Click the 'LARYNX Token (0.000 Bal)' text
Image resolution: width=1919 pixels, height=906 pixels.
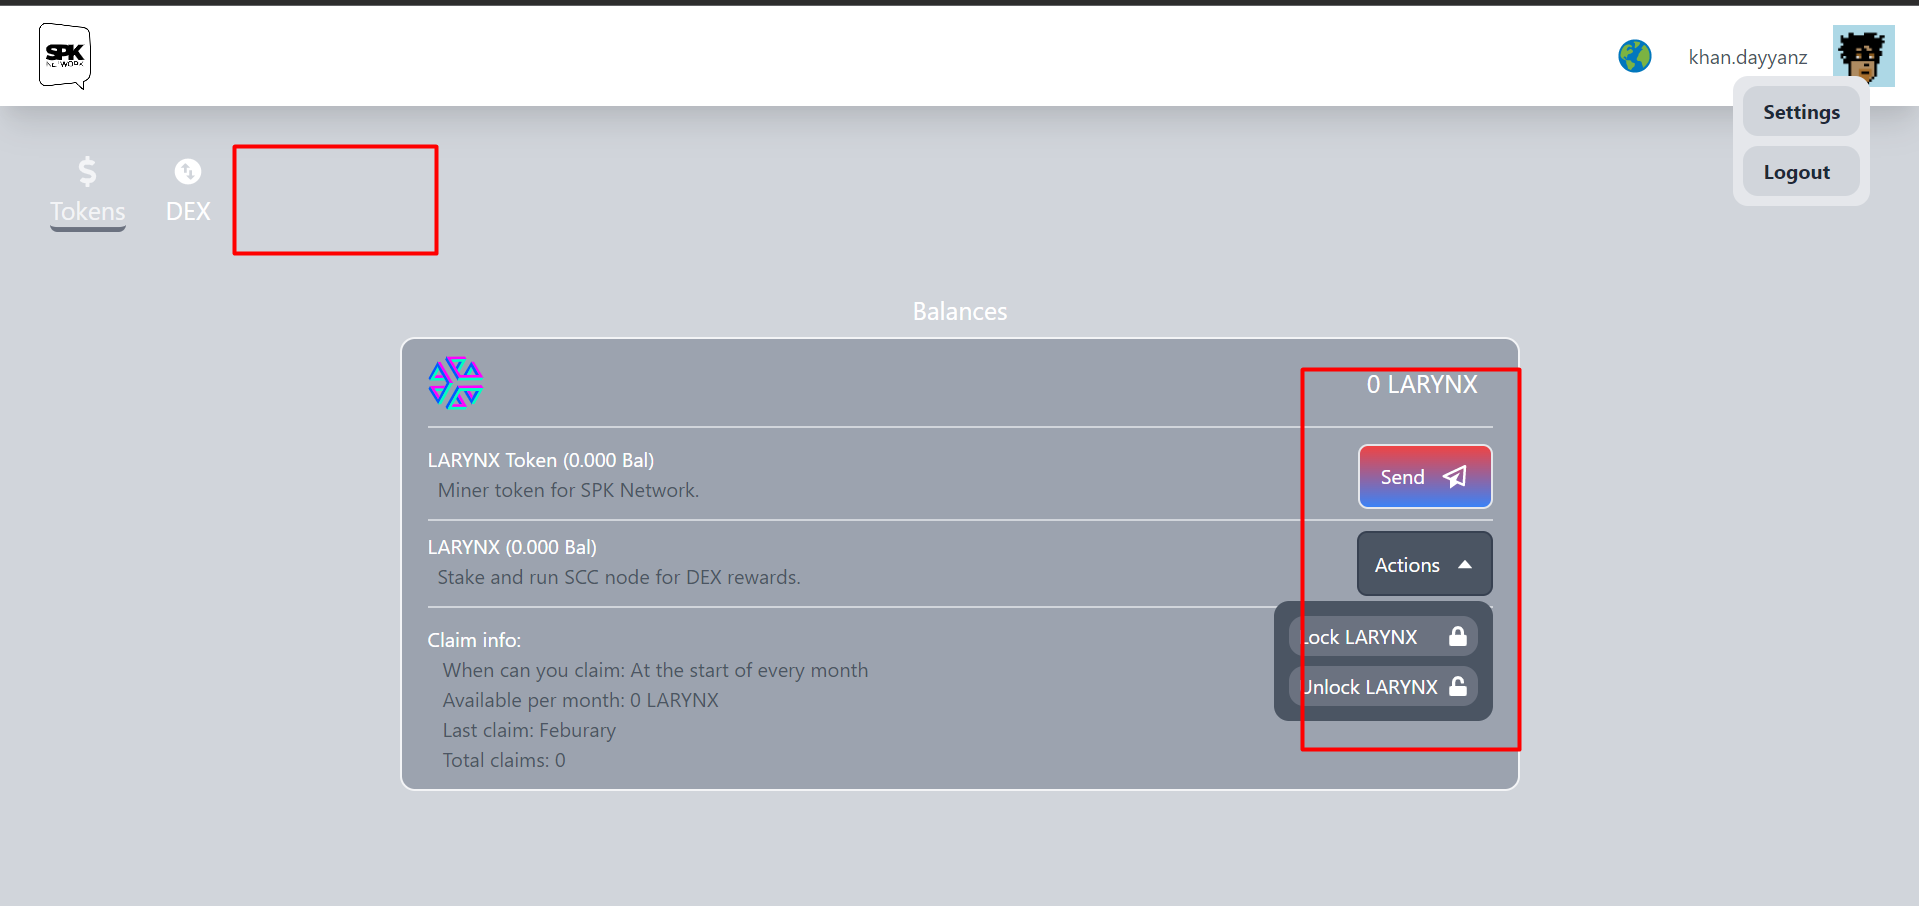click(x=541, y=460)
